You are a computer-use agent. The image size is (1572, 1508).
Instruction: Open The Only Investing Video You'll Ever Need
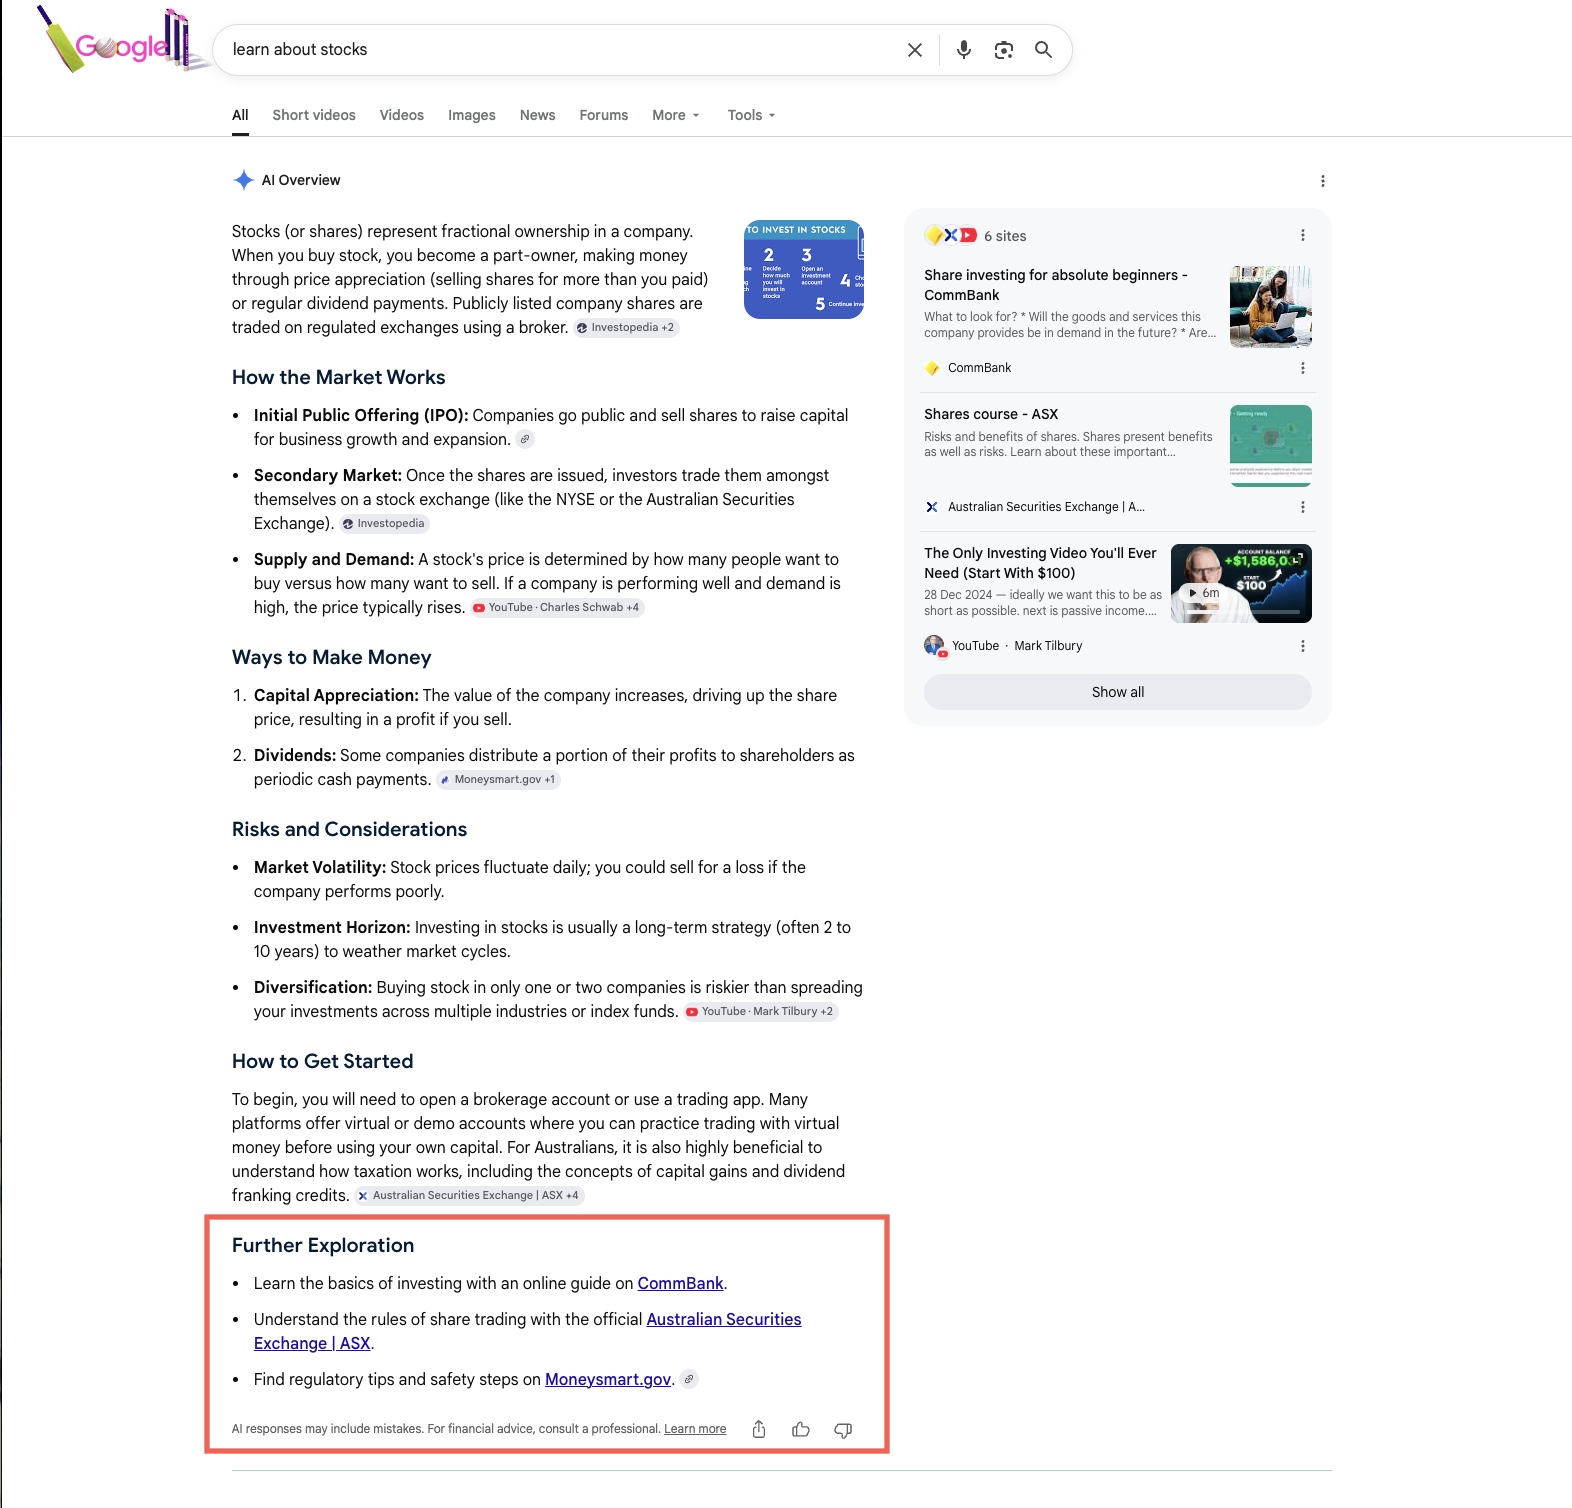[x=1040, y=563]
